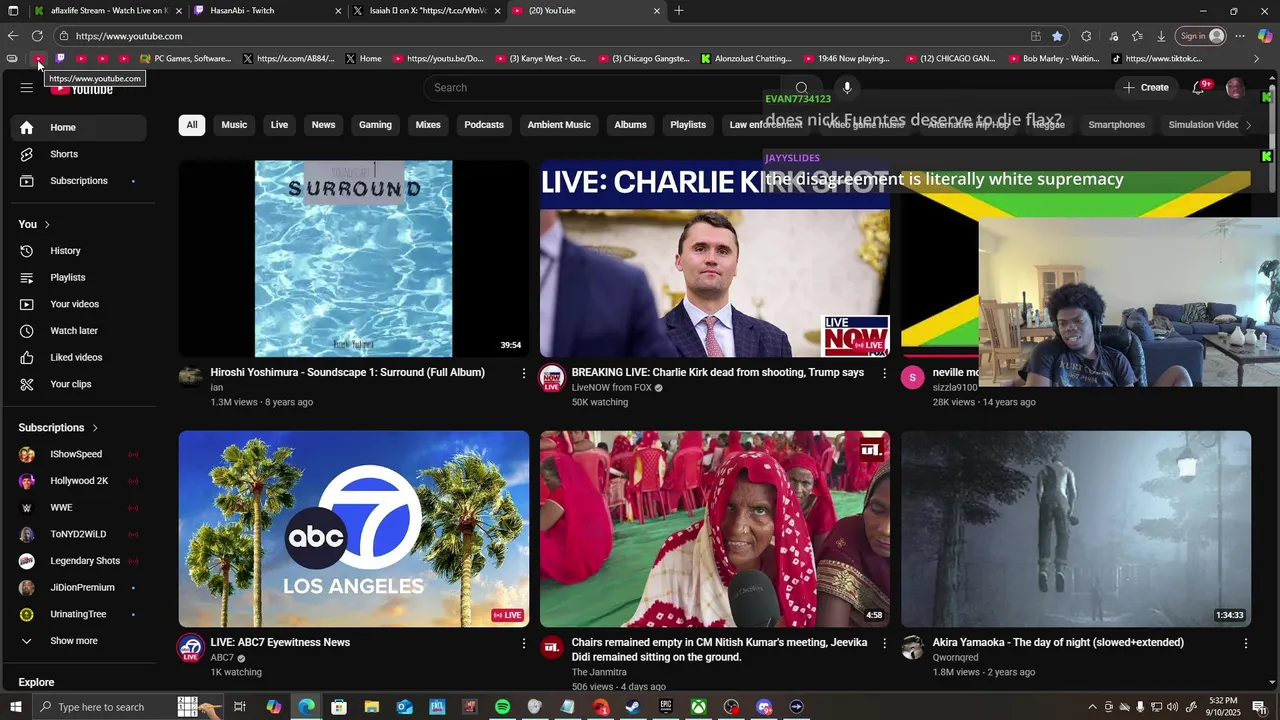Click the YouTube search field

coord(603,88)
